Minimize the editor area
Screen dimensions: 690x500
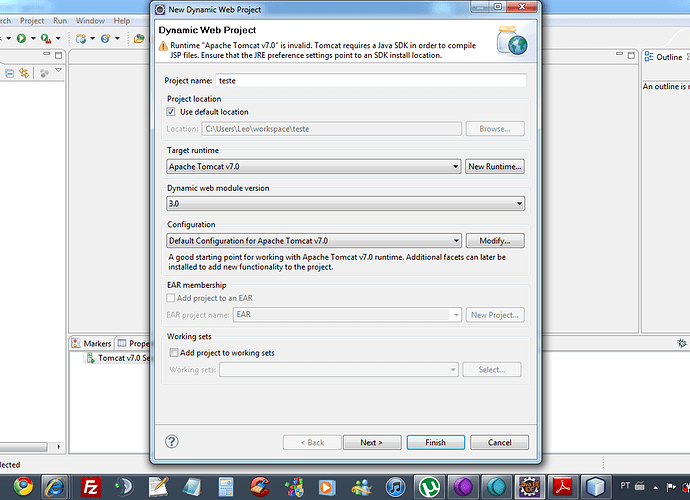tap(620, 54)
